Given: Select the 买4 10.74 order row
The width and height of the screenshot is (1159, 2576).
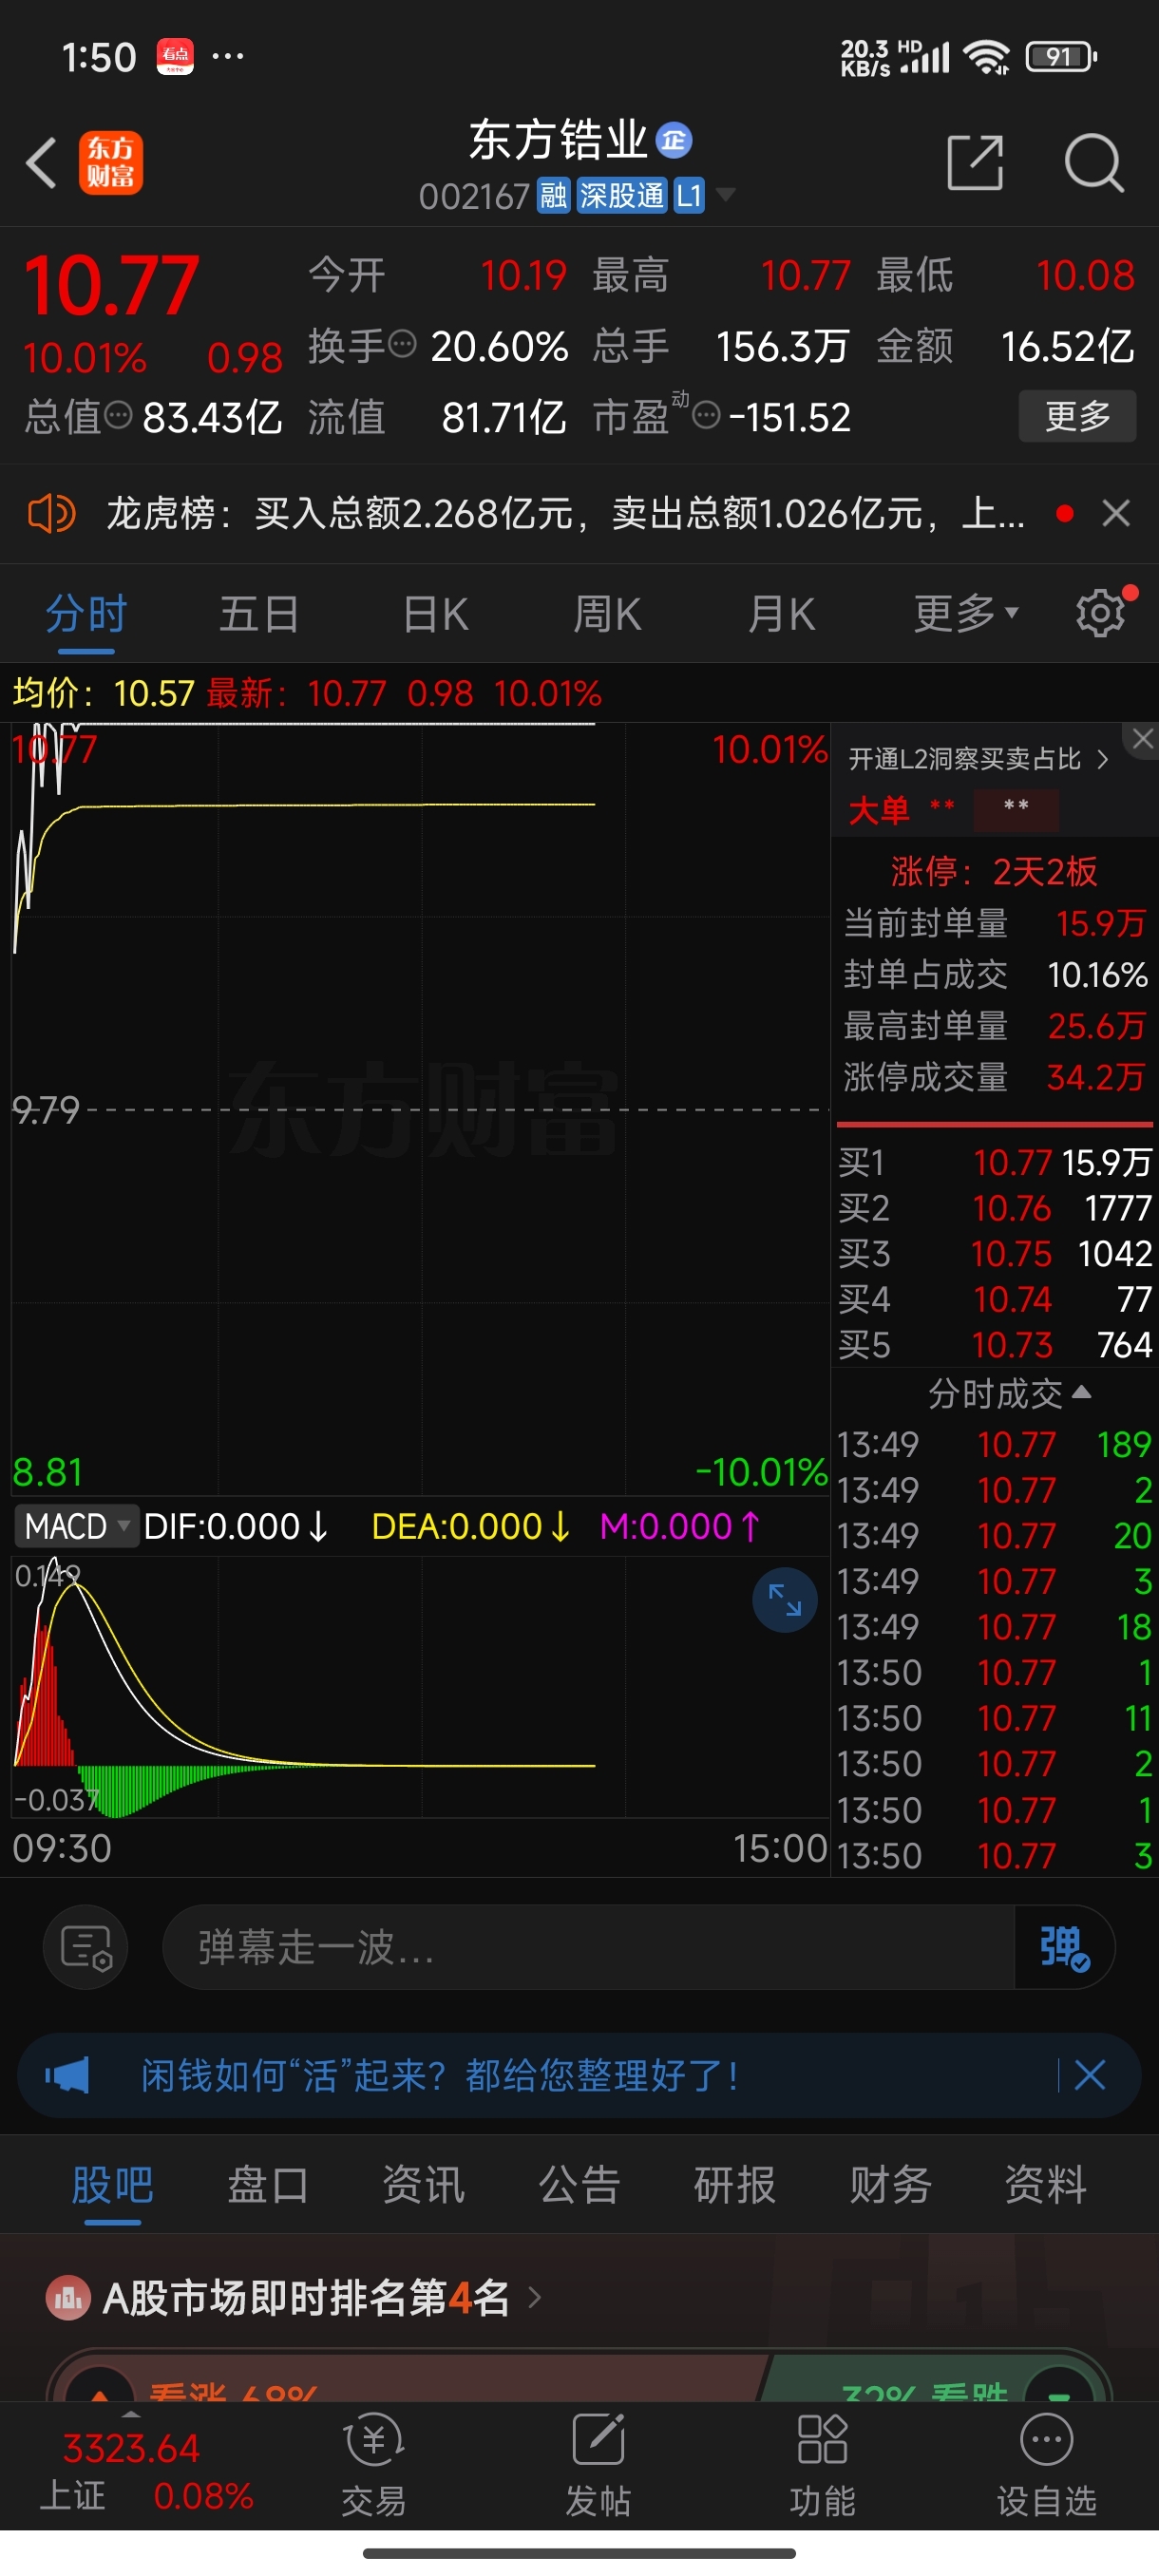Looking at the screenshot, I should pyautogui.click(x=995, y=1299).
